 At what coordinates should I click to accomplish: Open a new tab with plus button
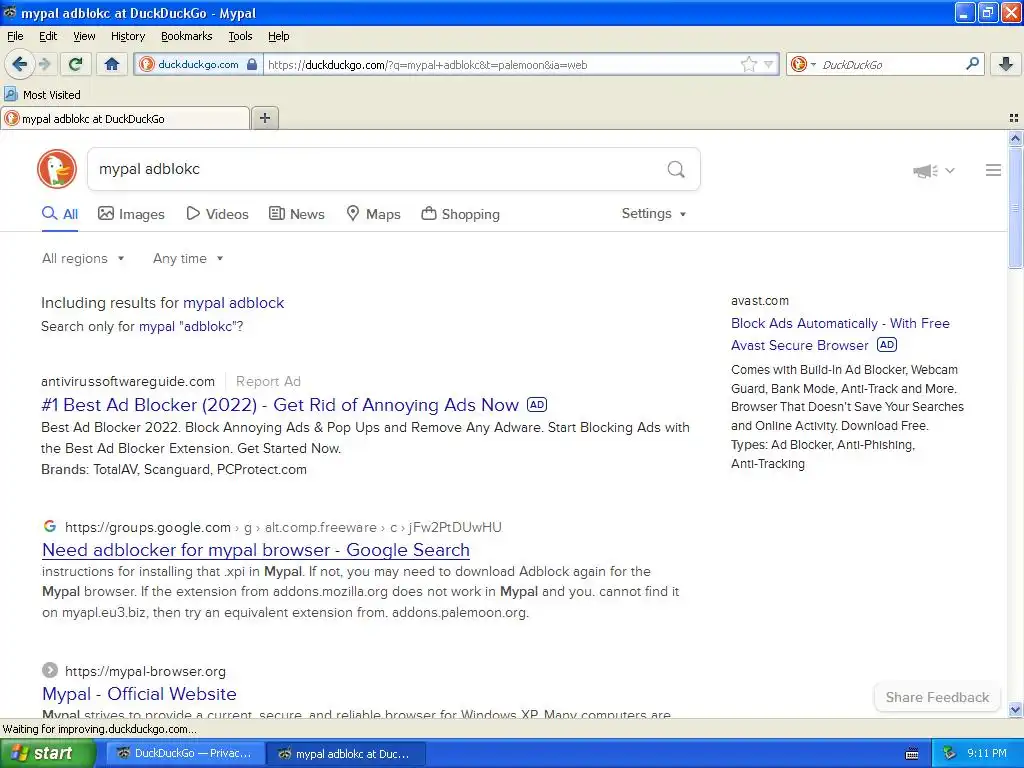[265, 118]
